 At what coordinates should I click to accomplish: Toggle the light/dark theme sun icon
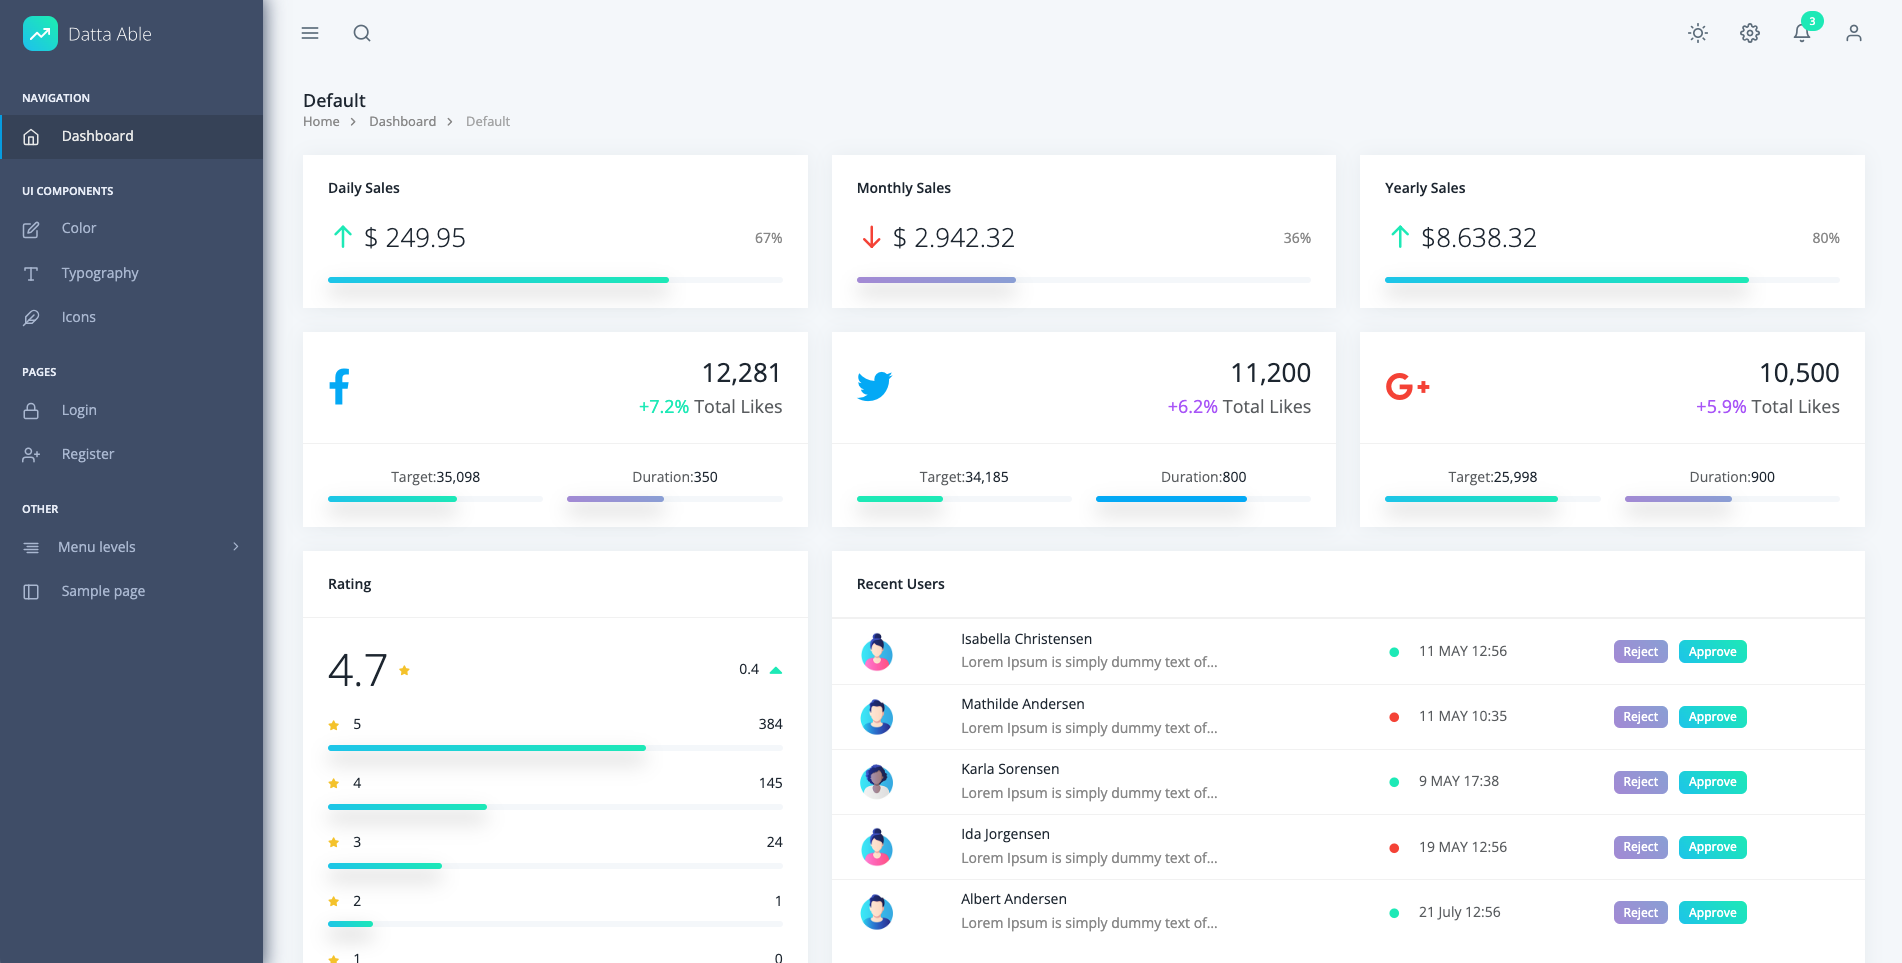tap(1697, 33)
